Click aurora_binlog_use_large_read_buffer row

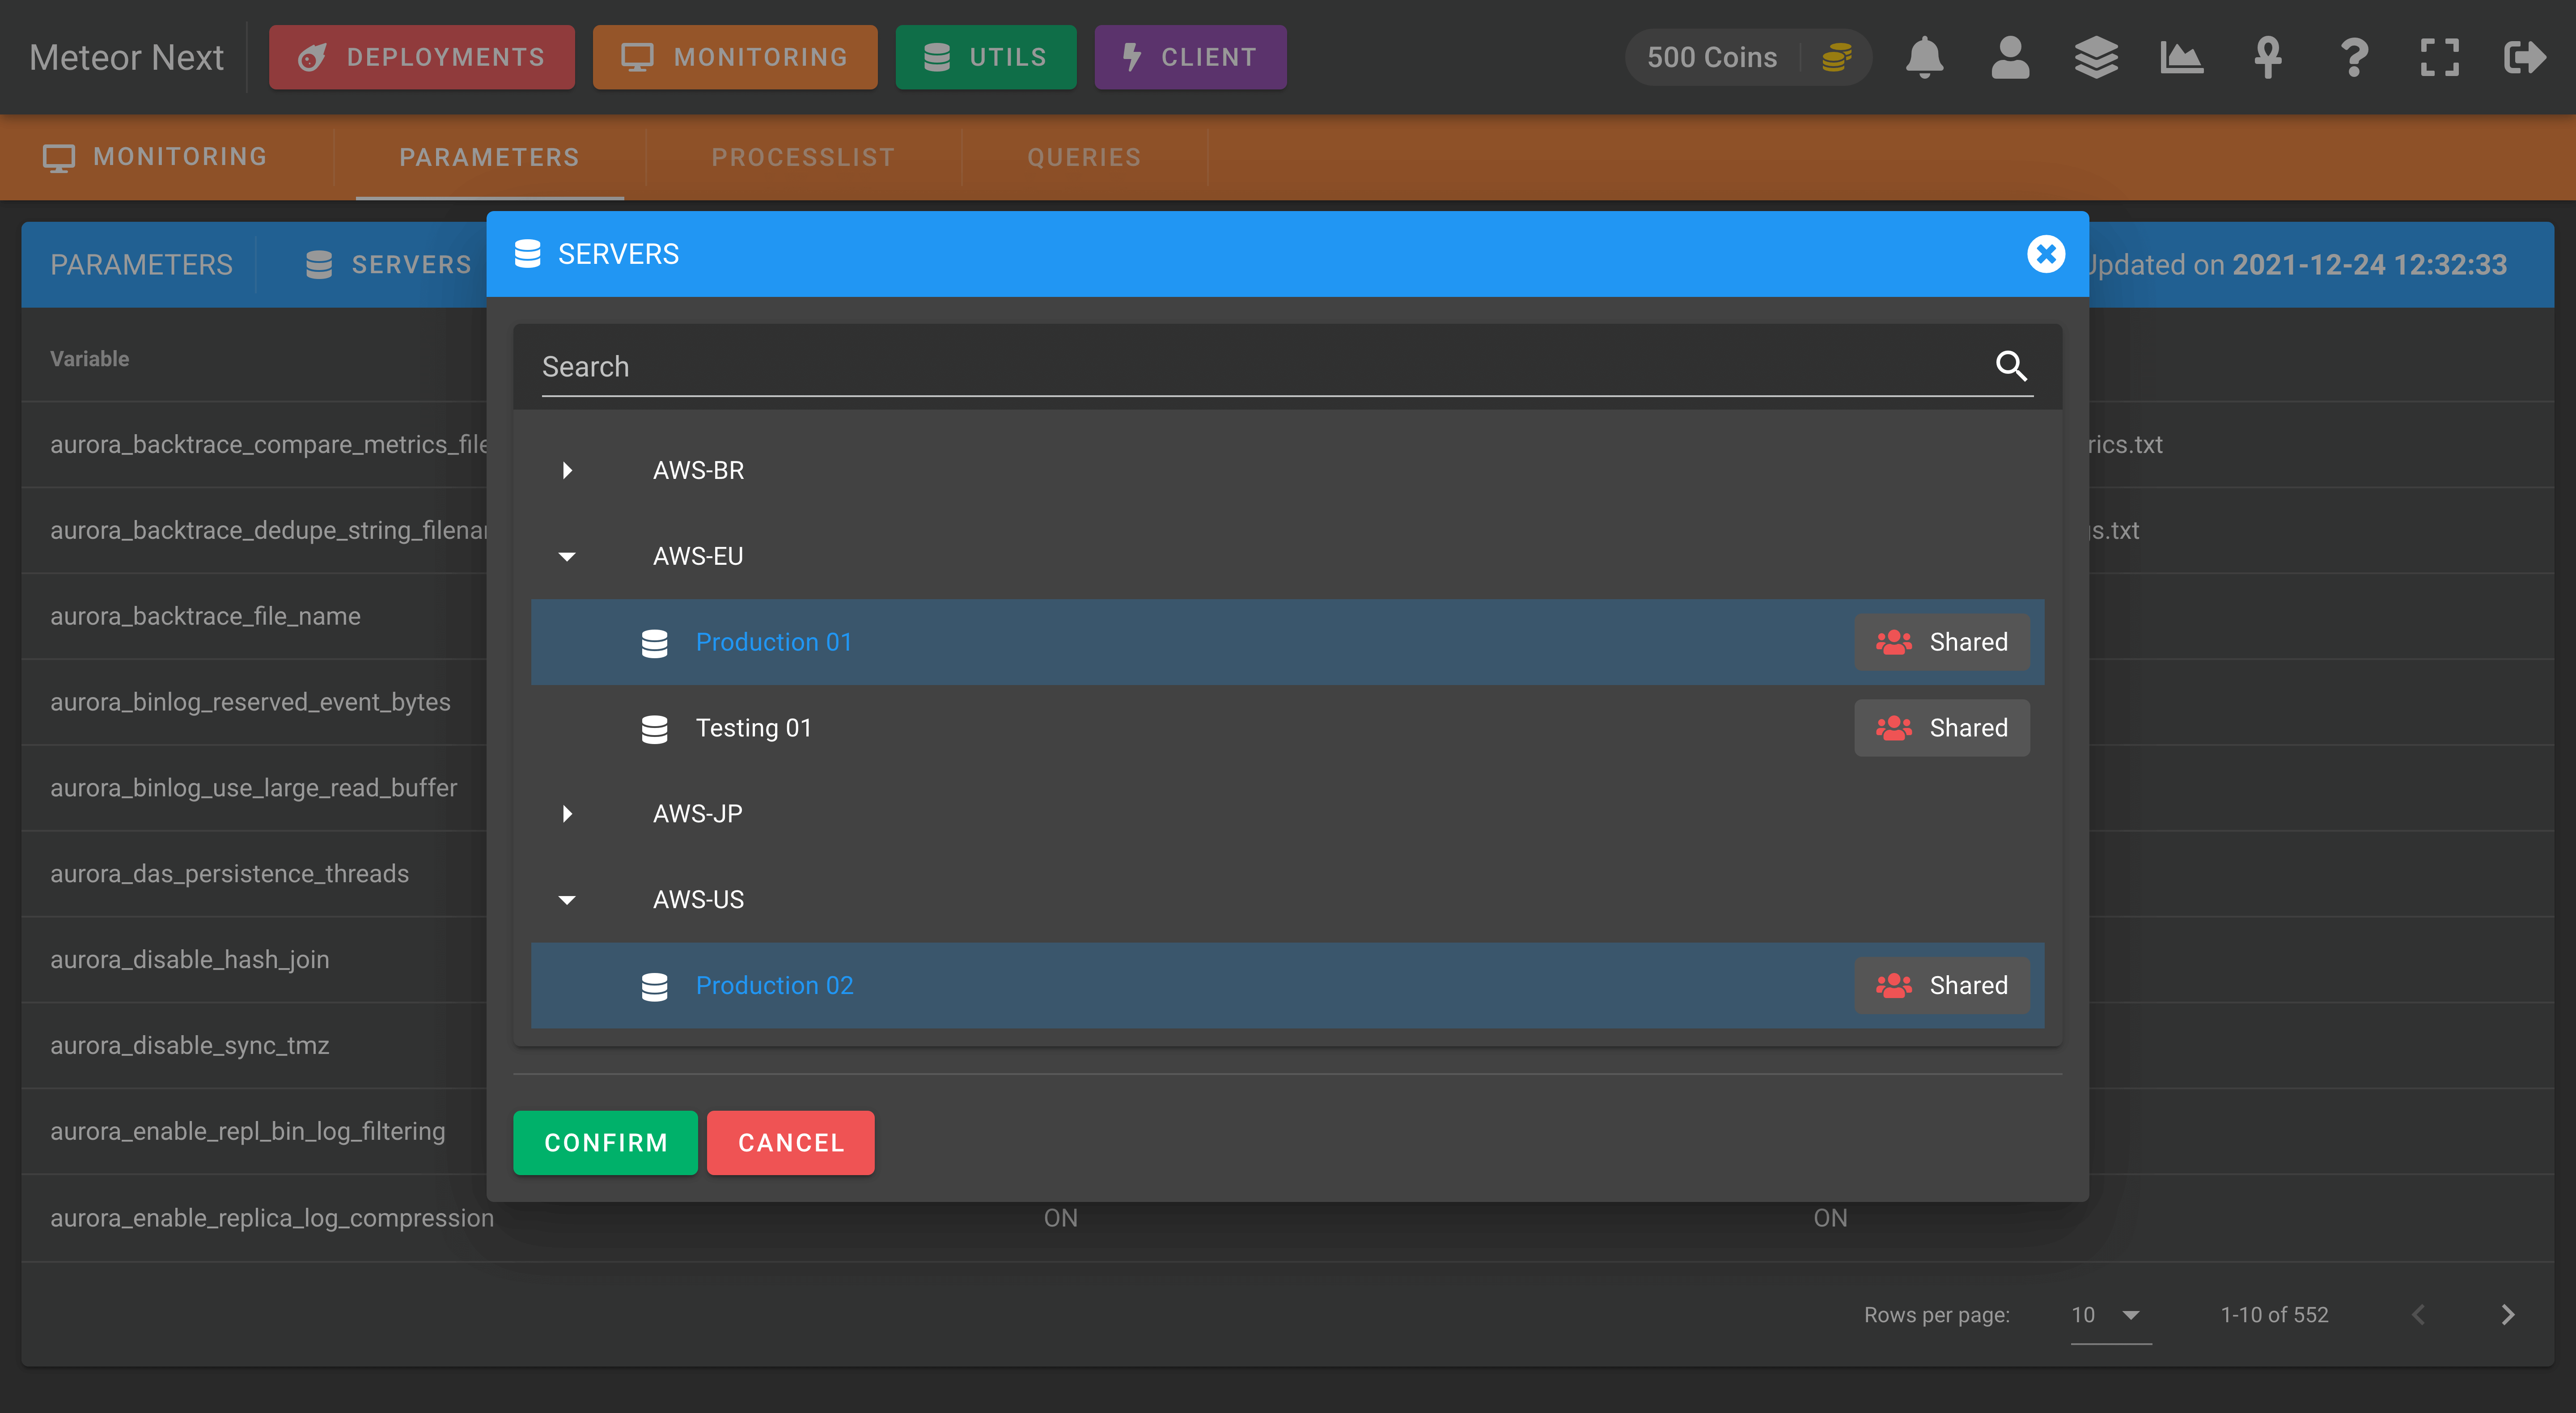pyautogui.click(x=254, y=788)
